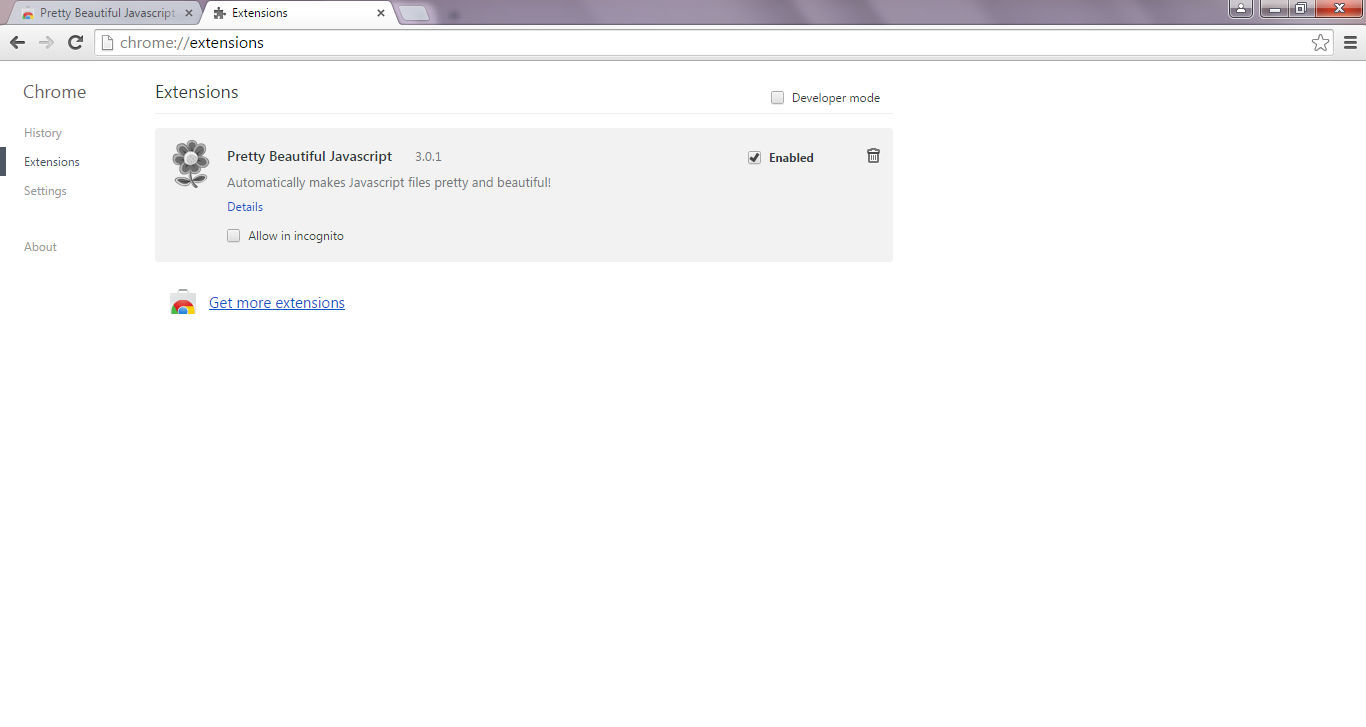Open a new tab
The image size is (1366, 727).
(x=414, y=13)
